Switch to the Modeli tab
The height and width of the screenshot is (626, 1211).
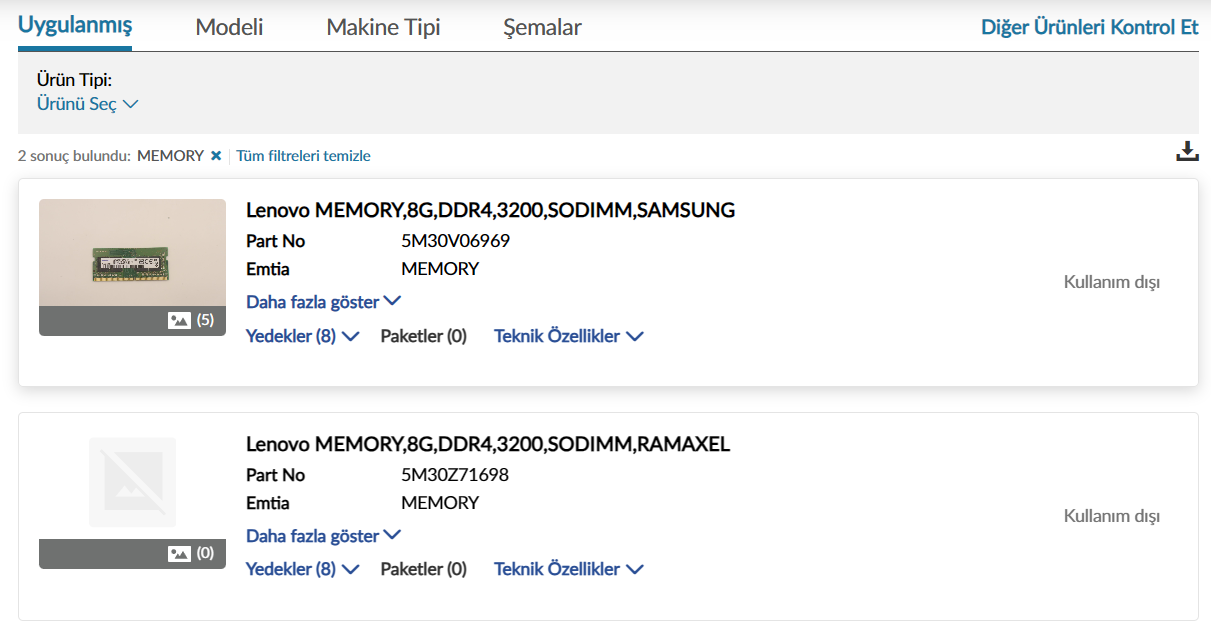tap(229, 27)
